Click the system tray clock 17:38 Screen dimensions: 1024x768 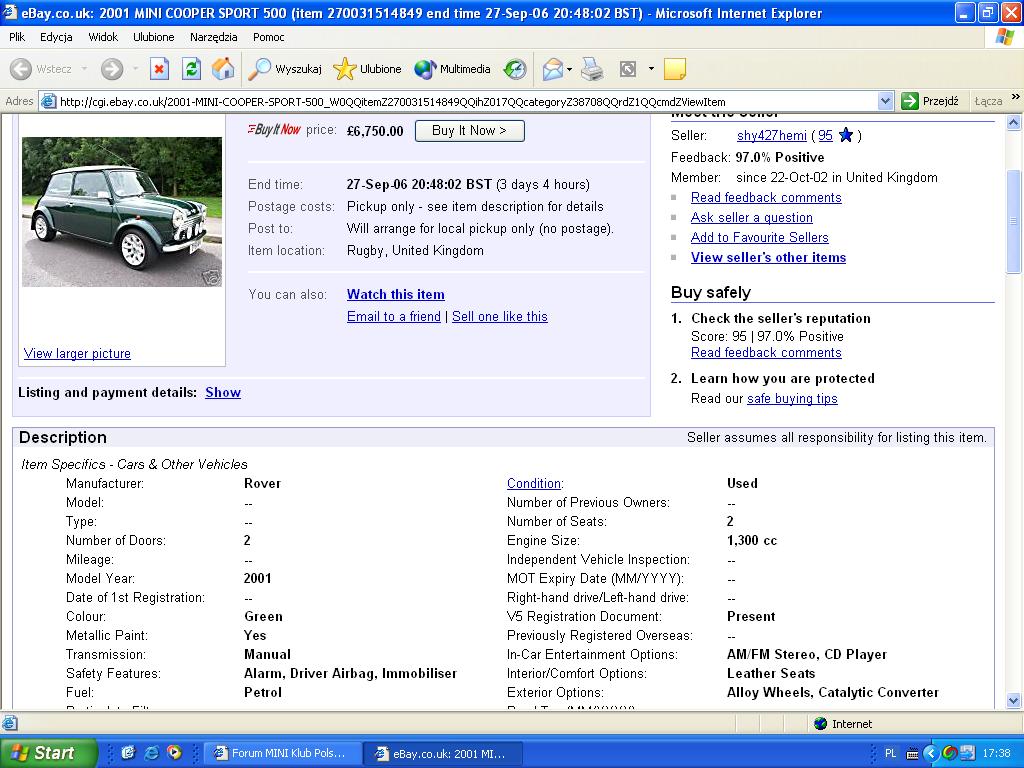click(x=997, y=754)
